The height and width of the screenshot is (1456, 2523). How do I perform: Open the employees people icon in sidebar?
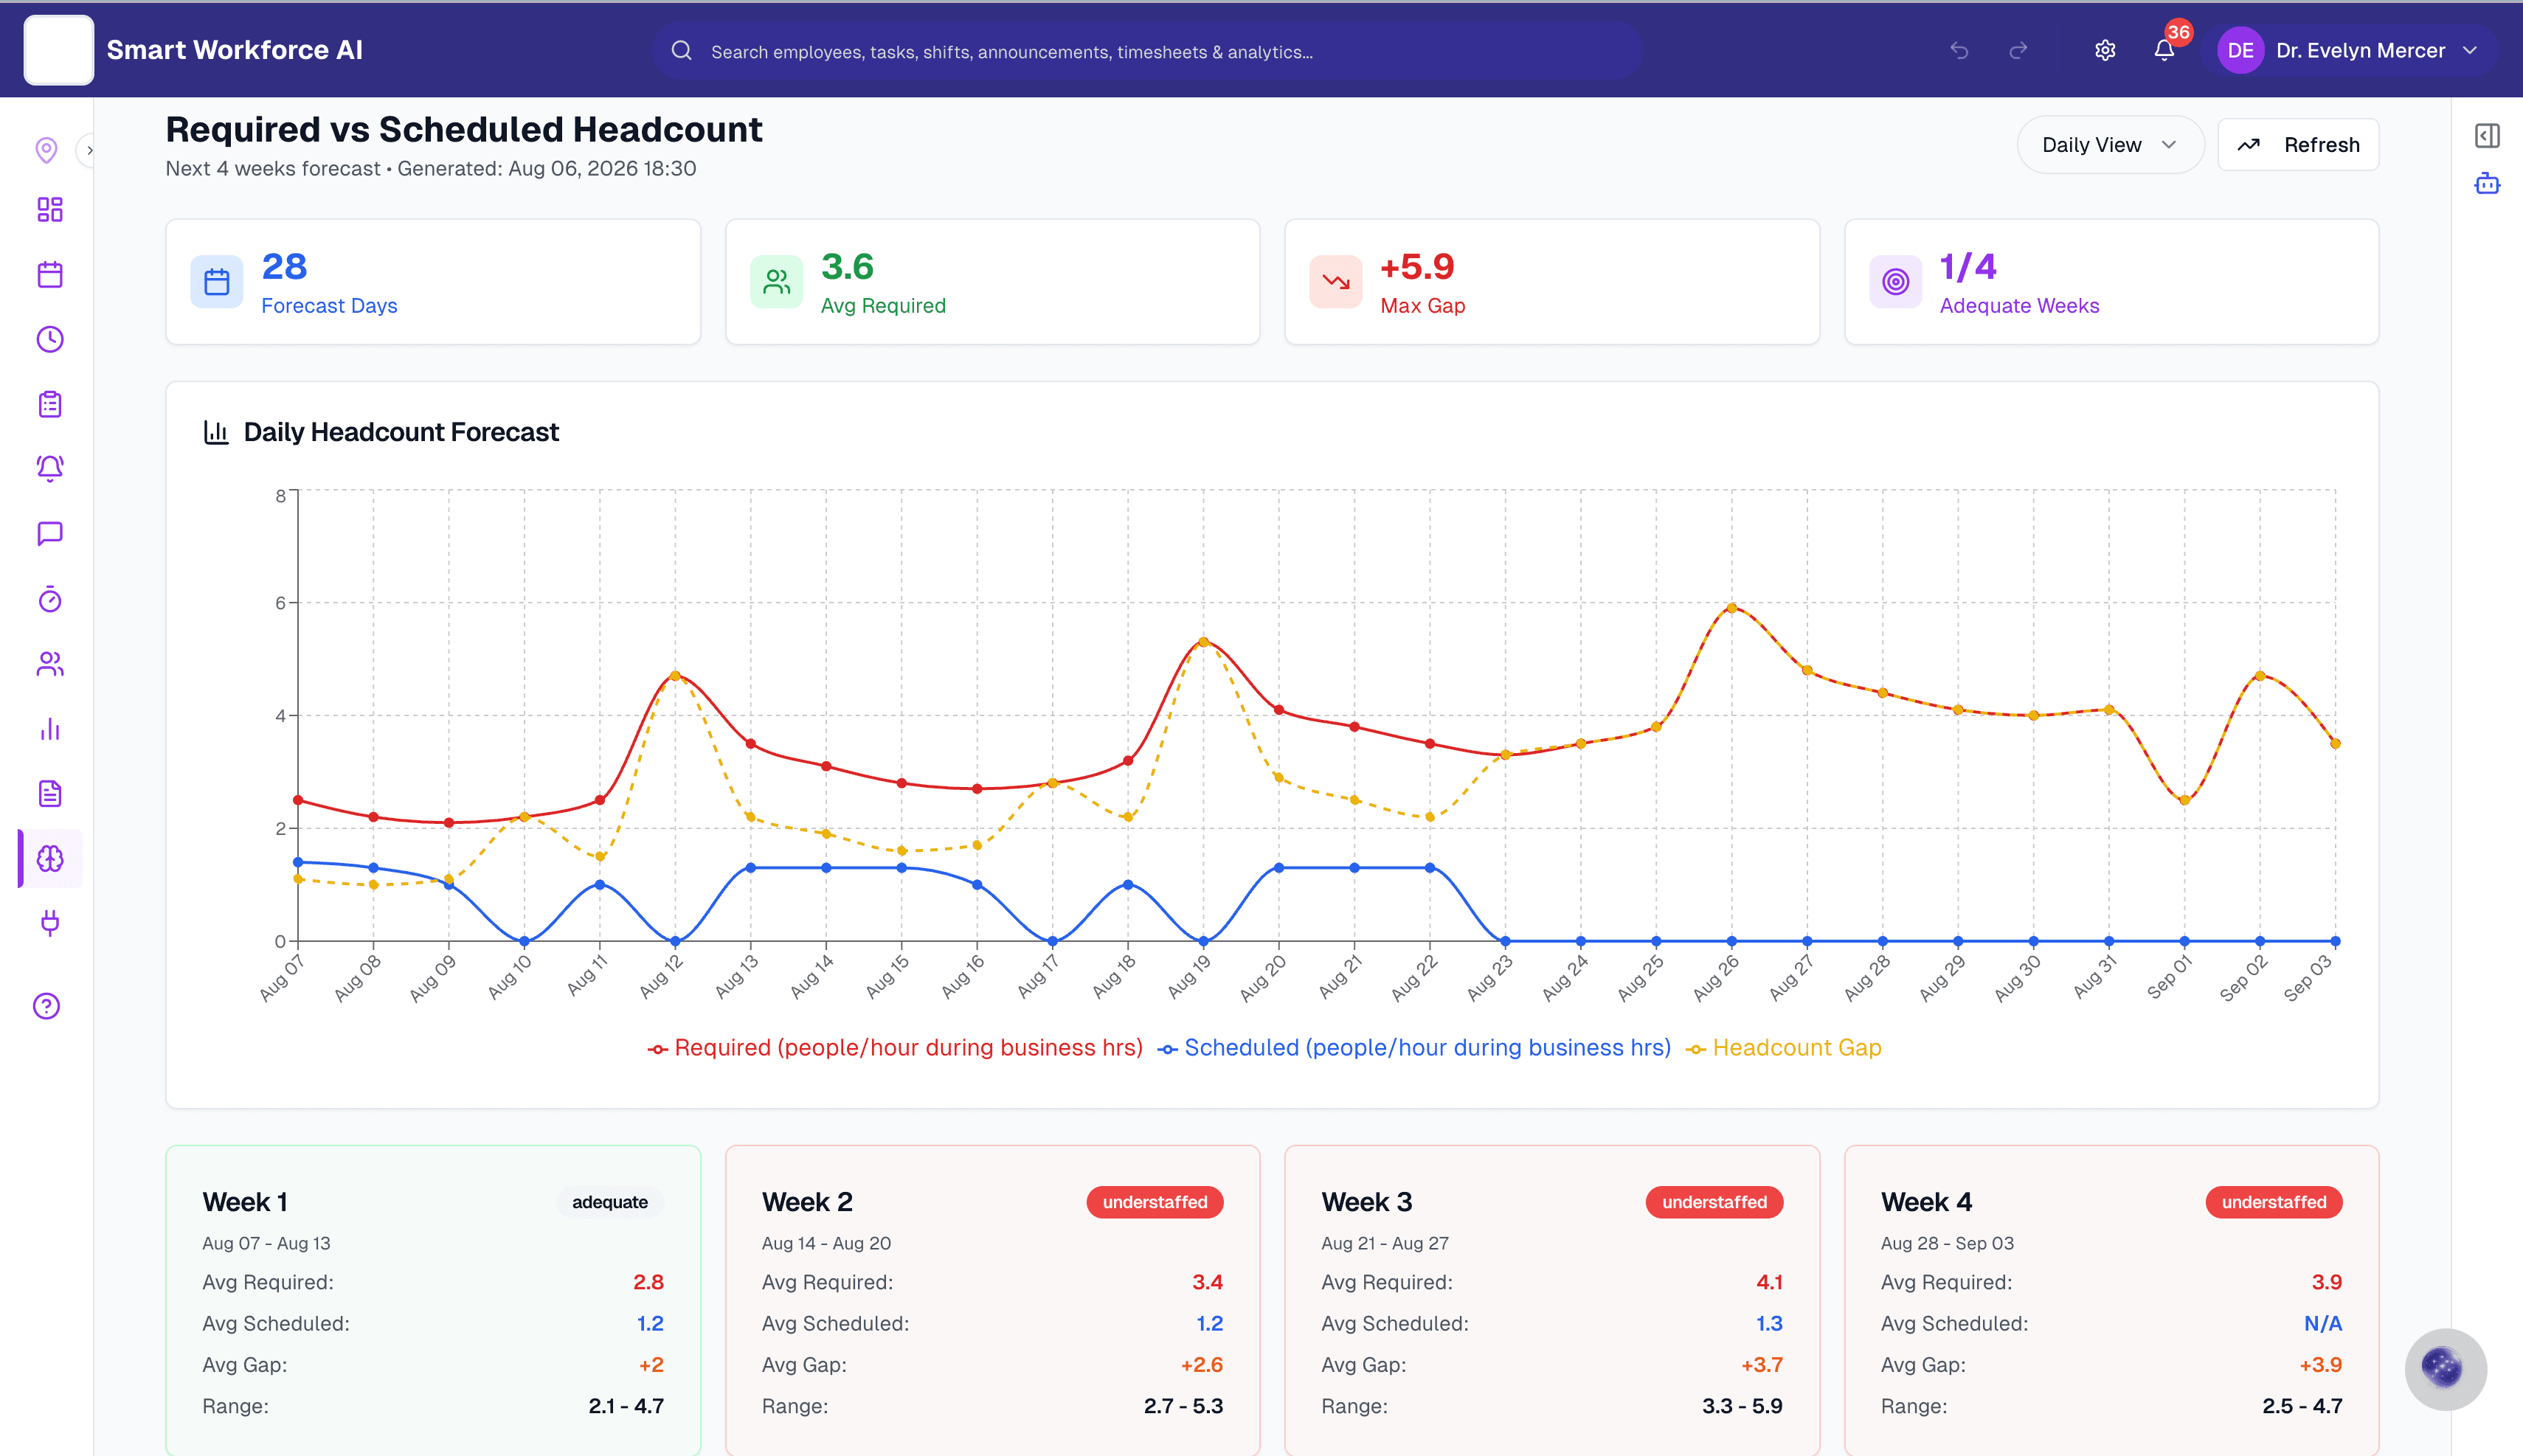click(50, 664)
